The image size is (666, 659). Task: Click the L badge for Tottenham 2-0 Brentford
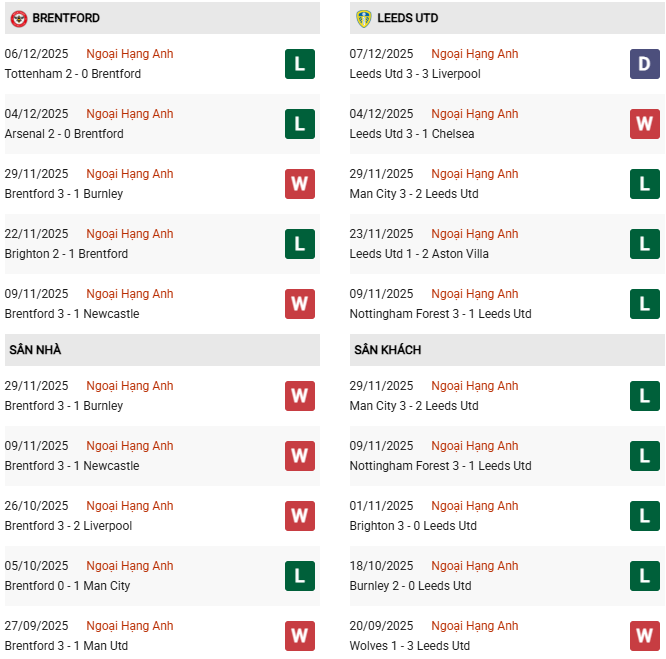pos(299,64)
